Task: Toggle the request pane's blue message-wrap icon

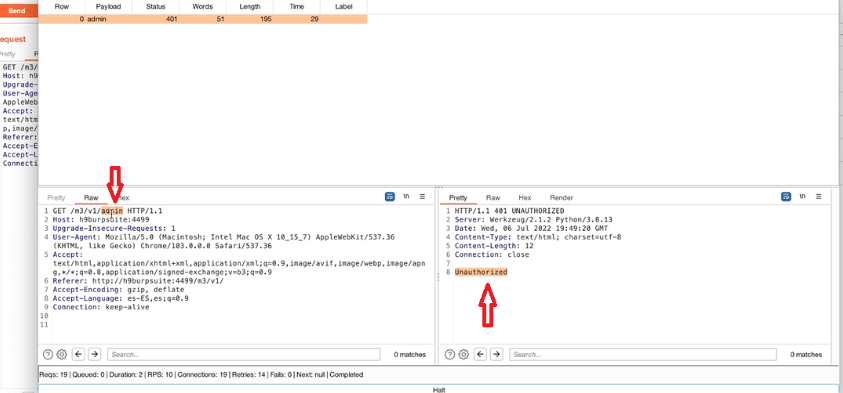Action: [390, 197]
